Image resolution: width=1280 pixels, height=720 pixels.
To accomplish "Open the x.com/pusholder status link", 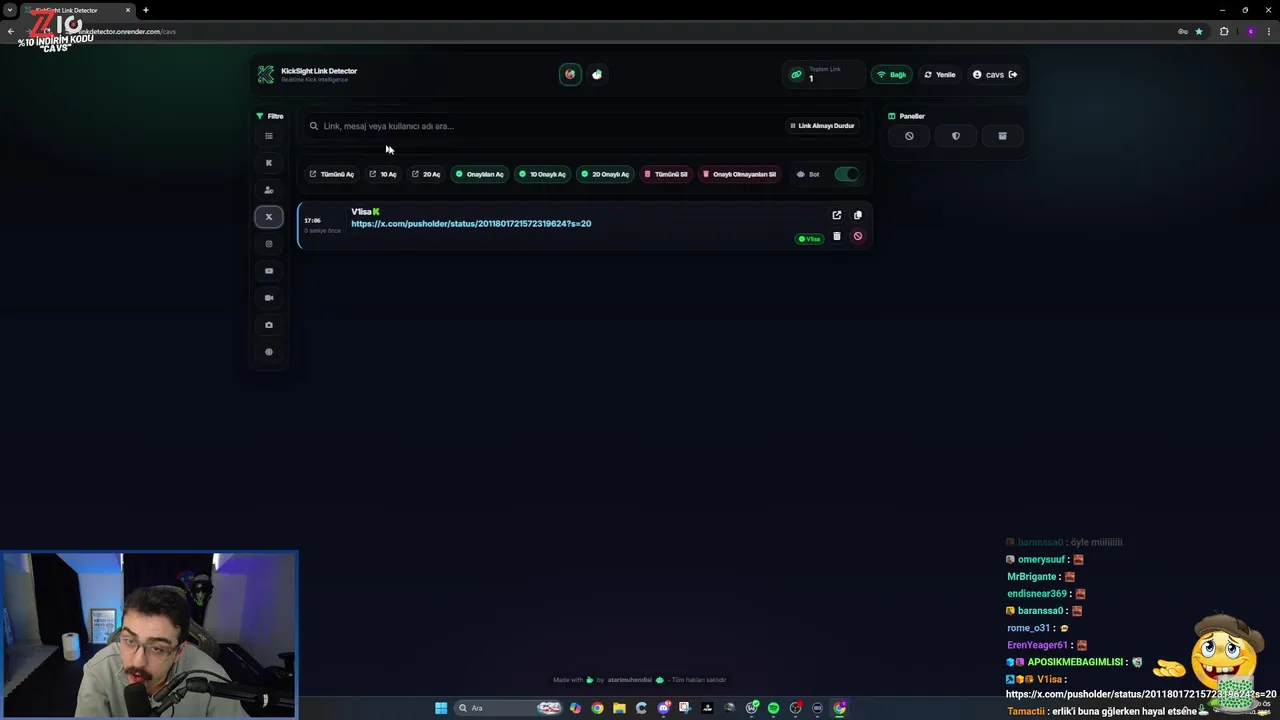I will click(x=471, y=224).
